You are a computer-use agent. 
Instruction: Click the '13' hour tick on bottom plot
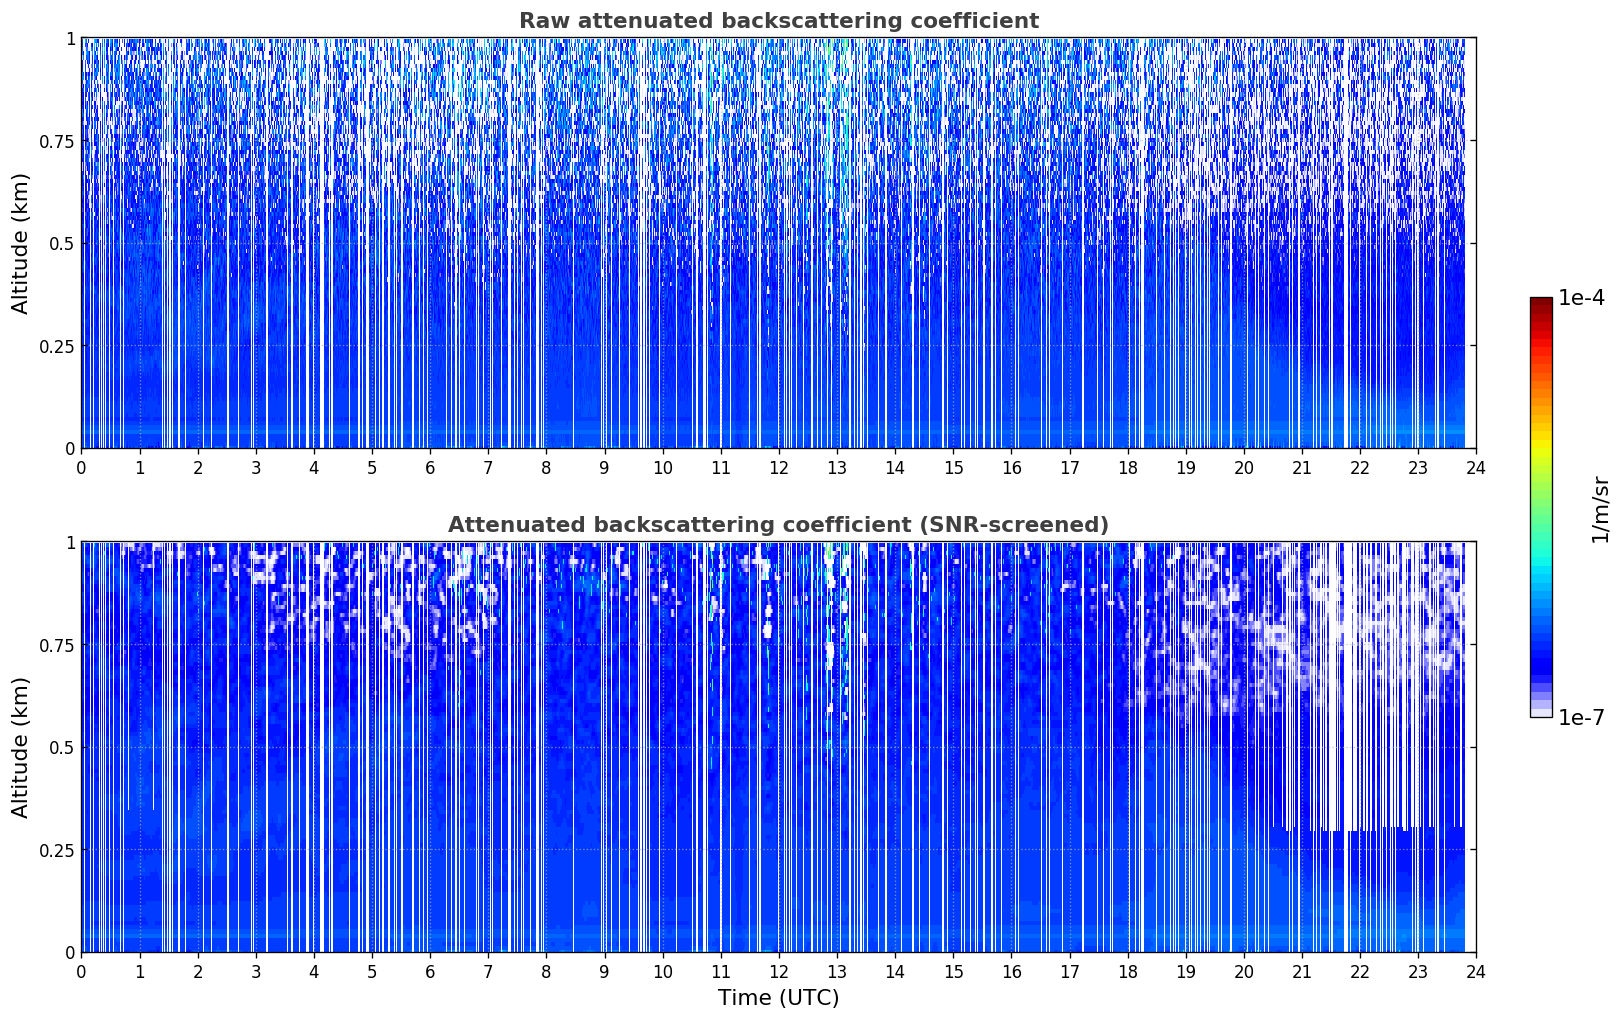(837, 971)
